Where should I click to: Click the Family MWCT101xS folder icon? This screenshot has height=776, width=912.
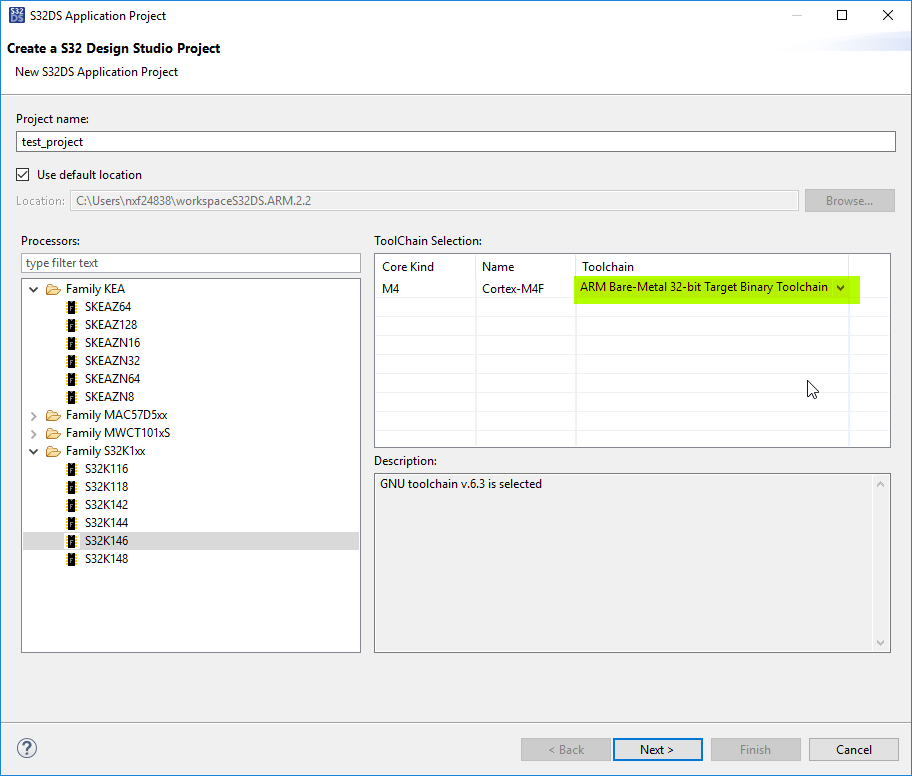coord(54,433)
